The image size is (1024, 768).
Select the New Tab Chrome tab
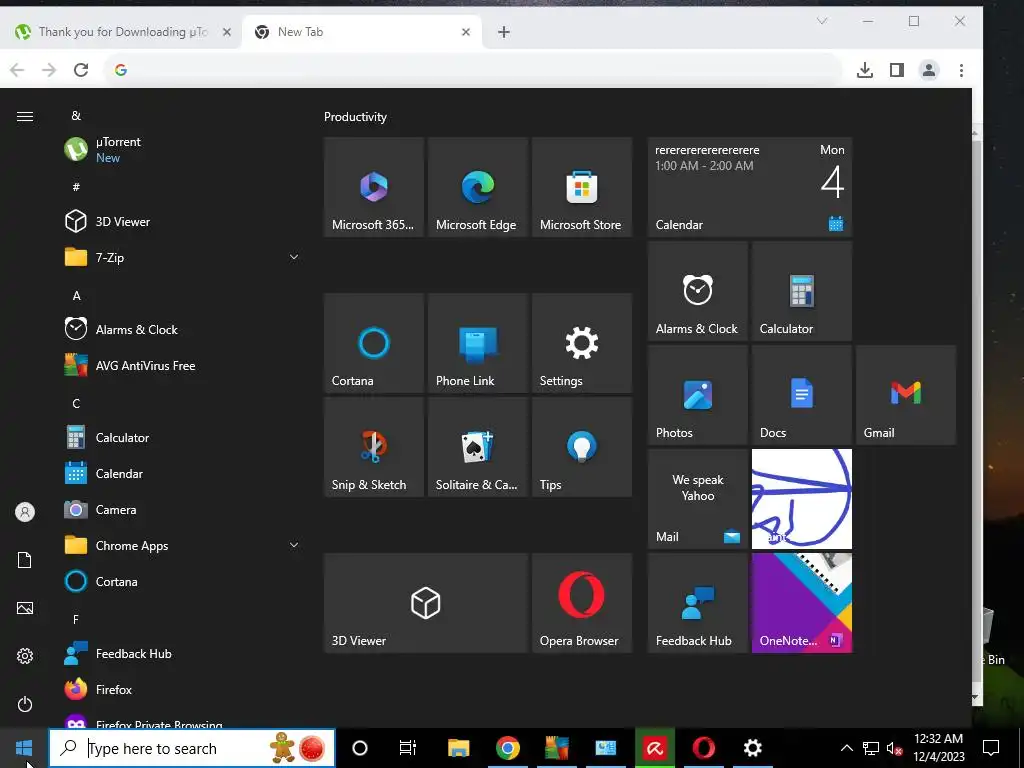click(x=361, y=32)
